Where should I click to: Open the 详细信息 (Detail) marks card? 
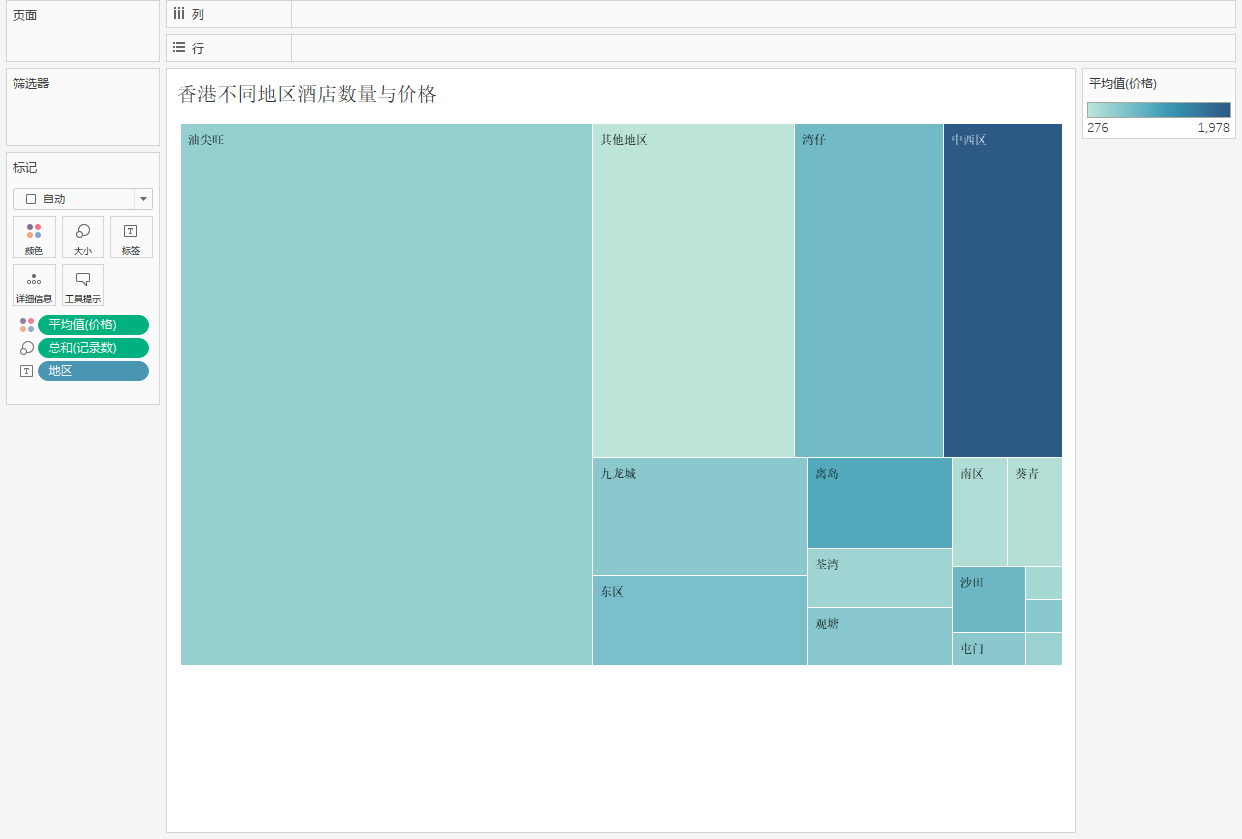click(x=34, y=285)
